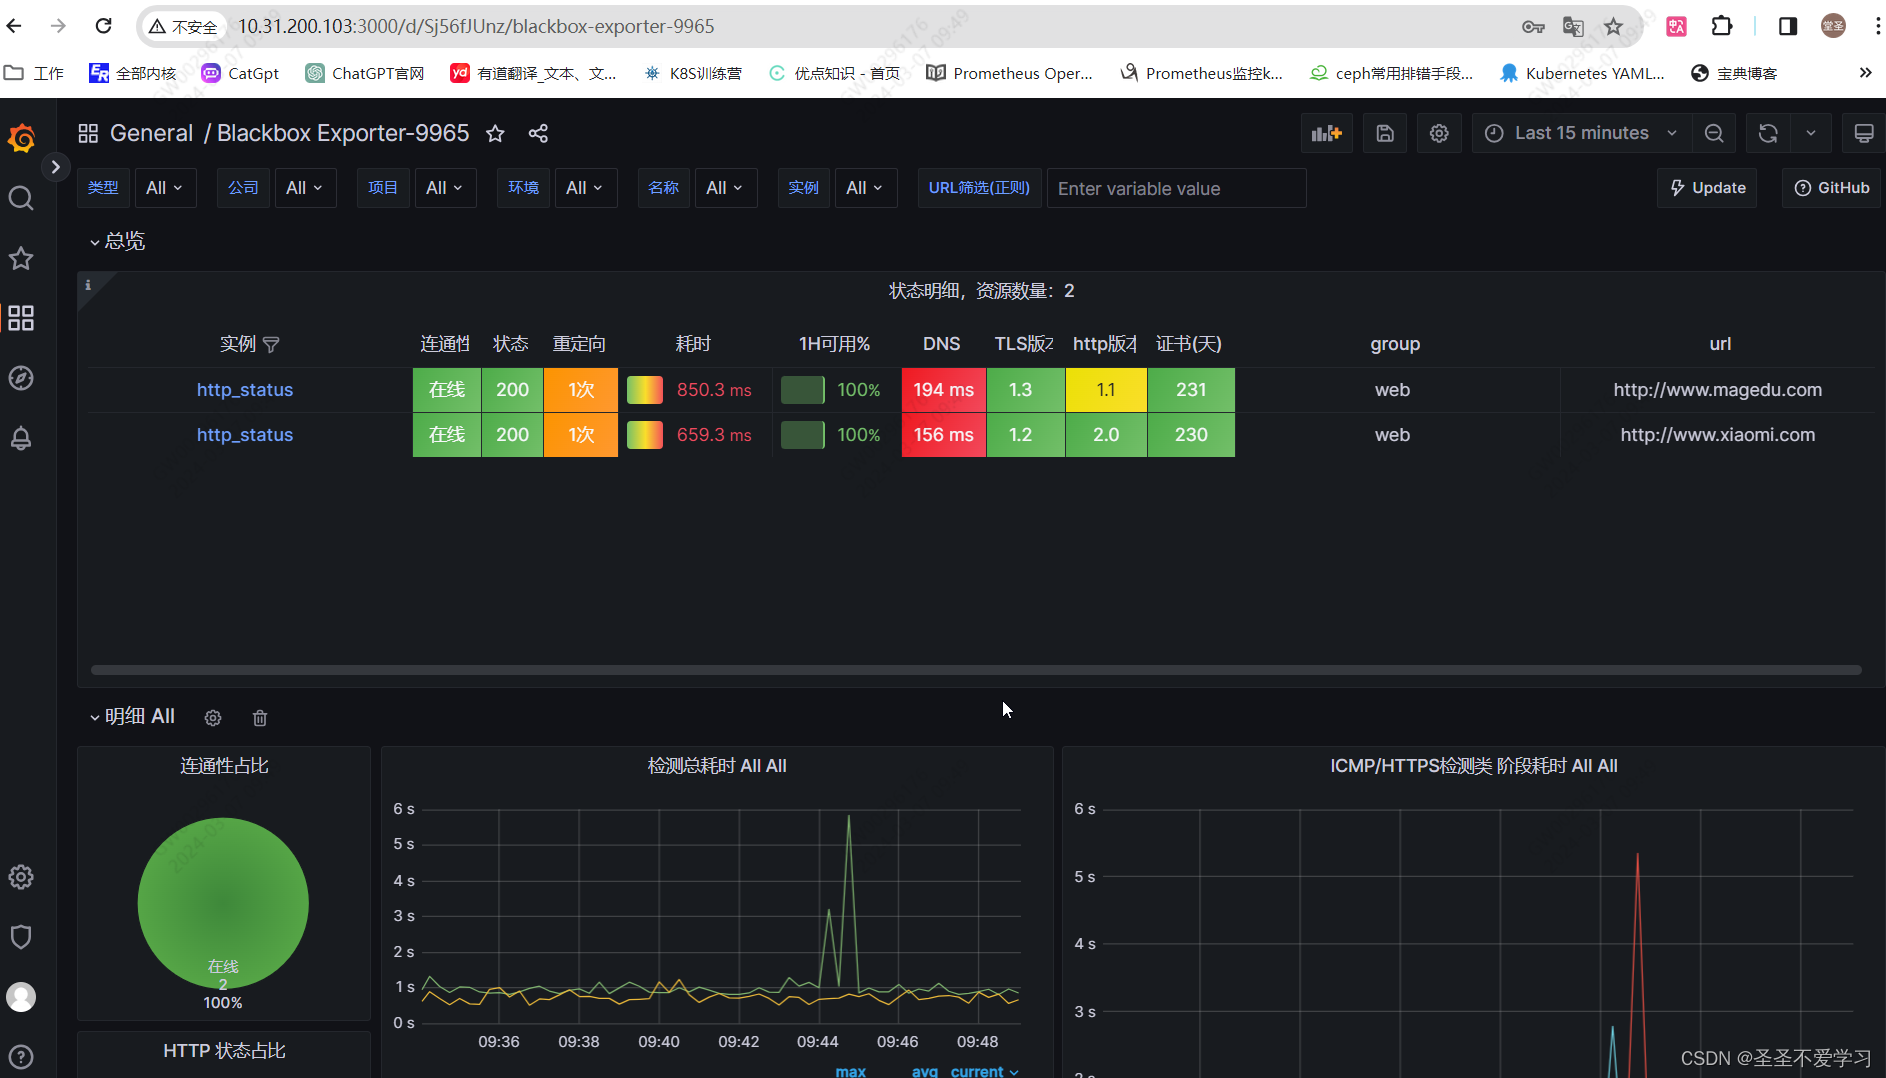Open the 公司 All variable dropdown
This screenshot has height=1078, width=1886.
coord(305,188)
